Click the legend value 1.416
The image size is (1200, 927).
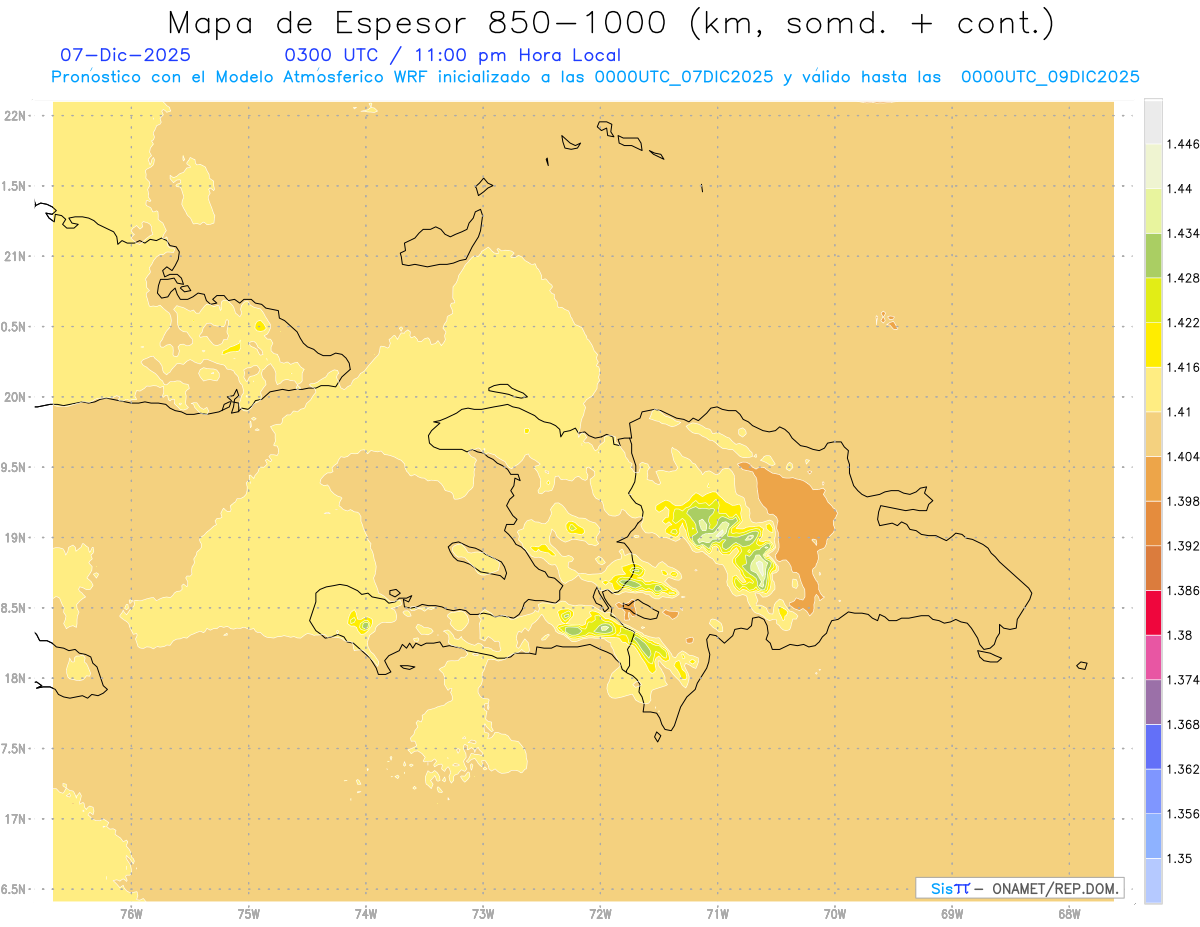(1183, 367)
